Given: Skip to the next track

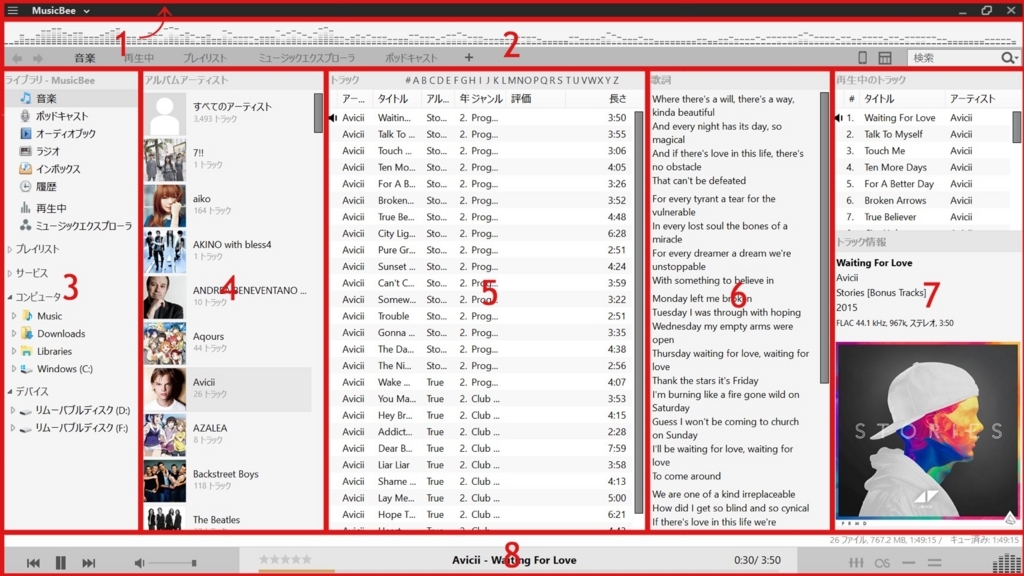Looking at the screenshot, I should 88,562.
